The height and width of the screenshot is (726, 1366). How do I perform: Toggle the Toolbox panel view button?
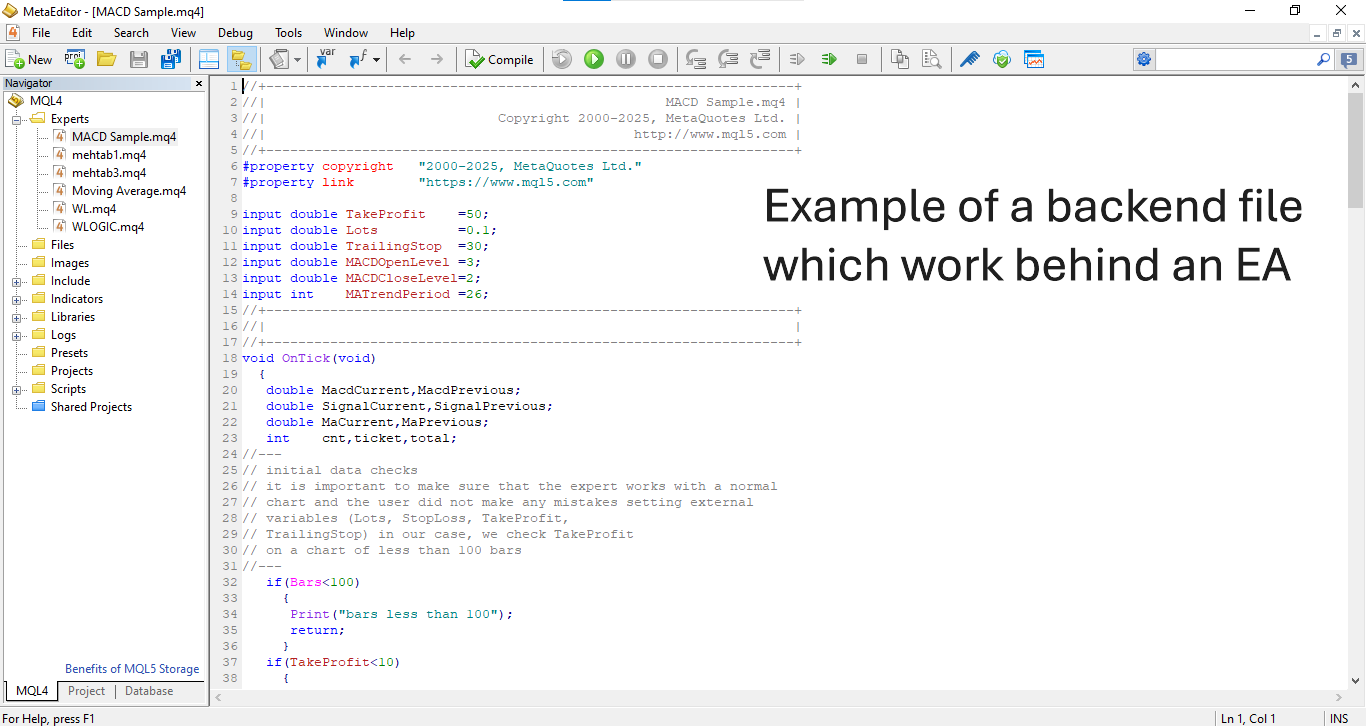[209, 59]
